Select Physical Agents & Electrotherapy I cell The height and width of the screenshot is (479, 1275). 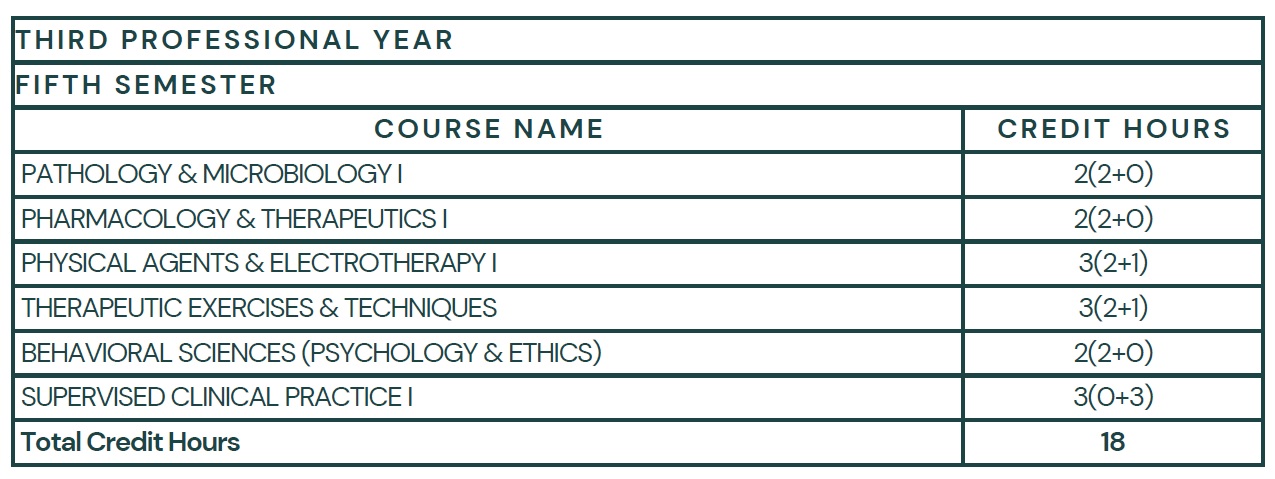pyautogui.click(x=489, y=263)
